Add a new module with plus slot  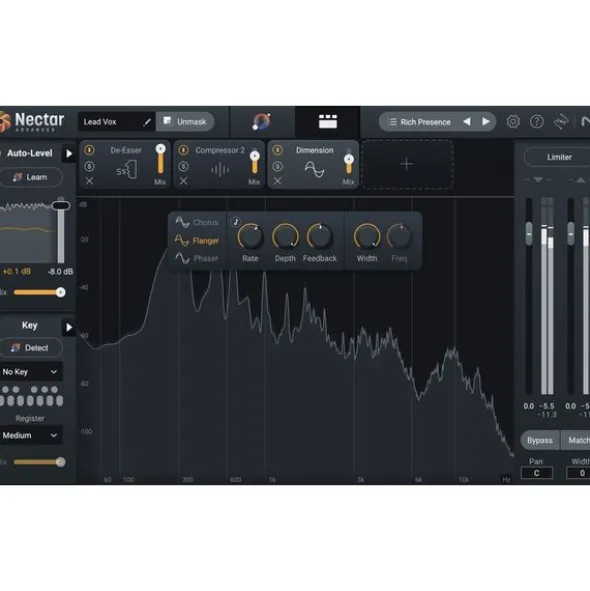pos(407,164)
